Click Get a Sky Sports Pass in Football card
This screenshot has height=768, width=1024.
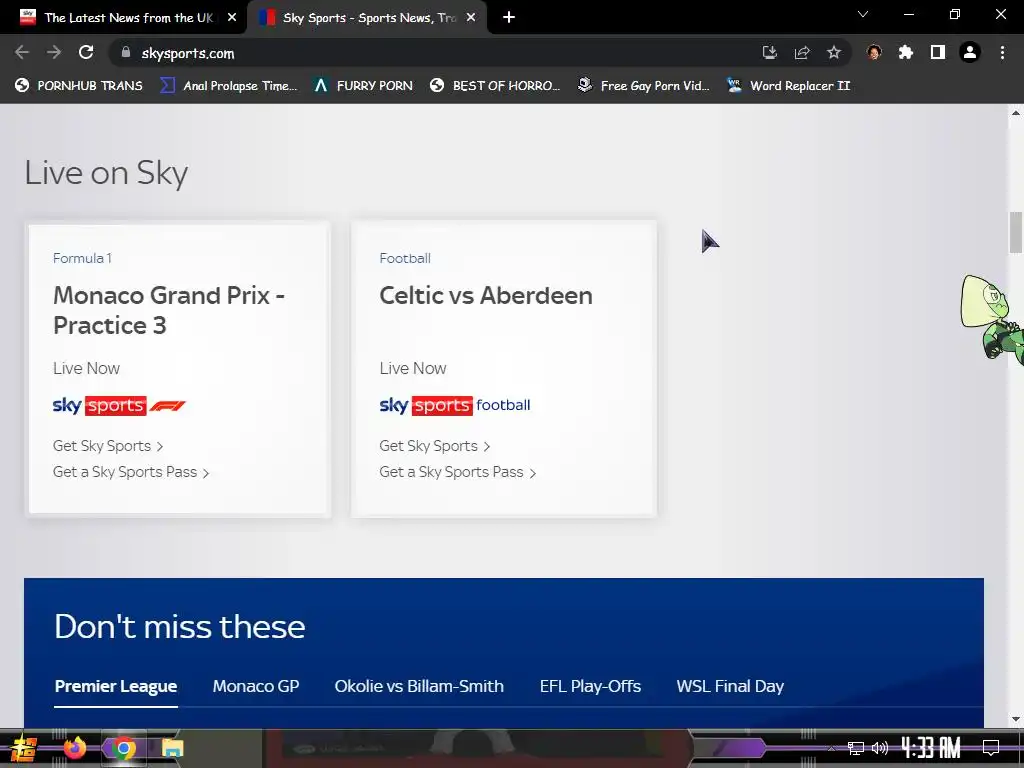457,472
